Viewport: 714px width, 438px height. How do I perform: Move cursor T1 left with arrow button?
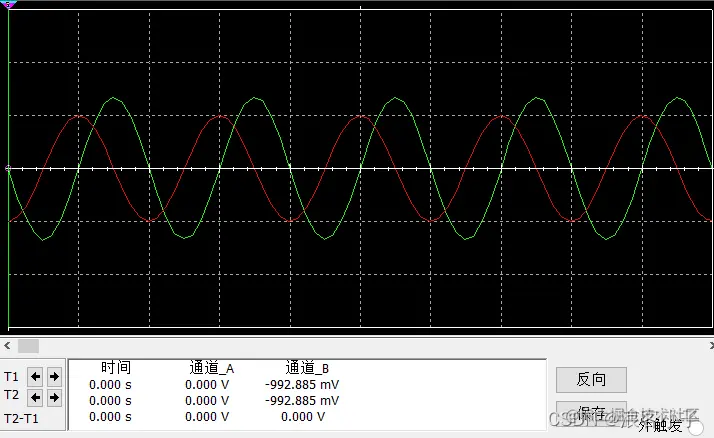pyautogui.click(x=35, y=377)
